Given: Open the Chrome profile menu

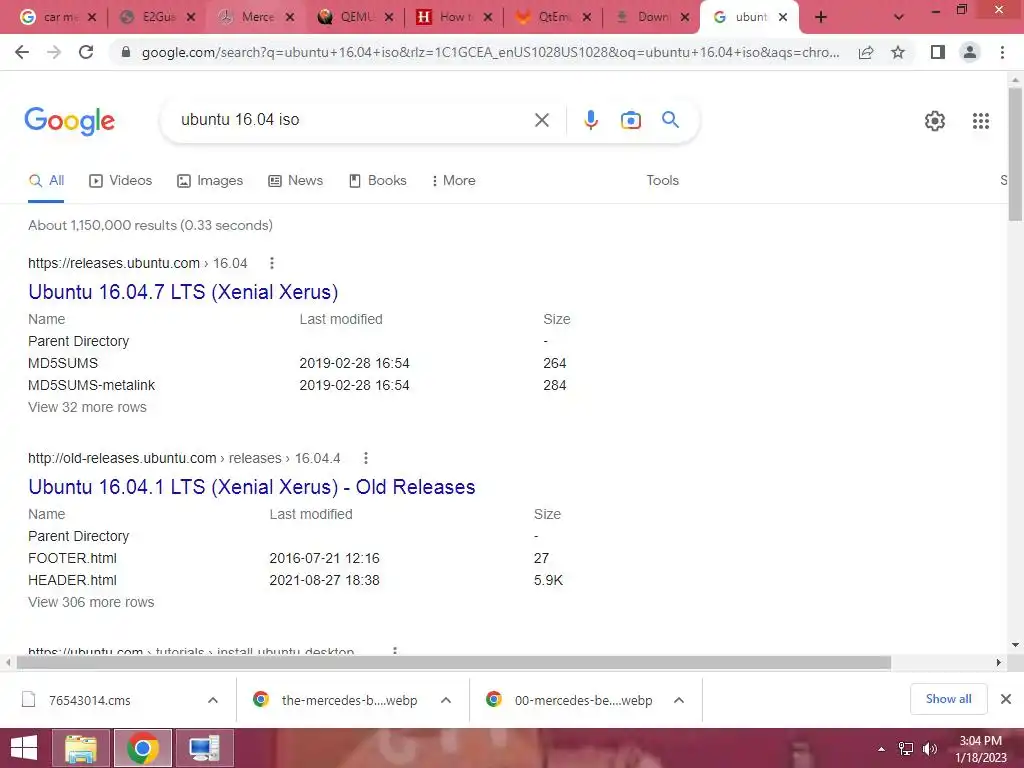Looking at the screenshot, I should tap(970, 52).
